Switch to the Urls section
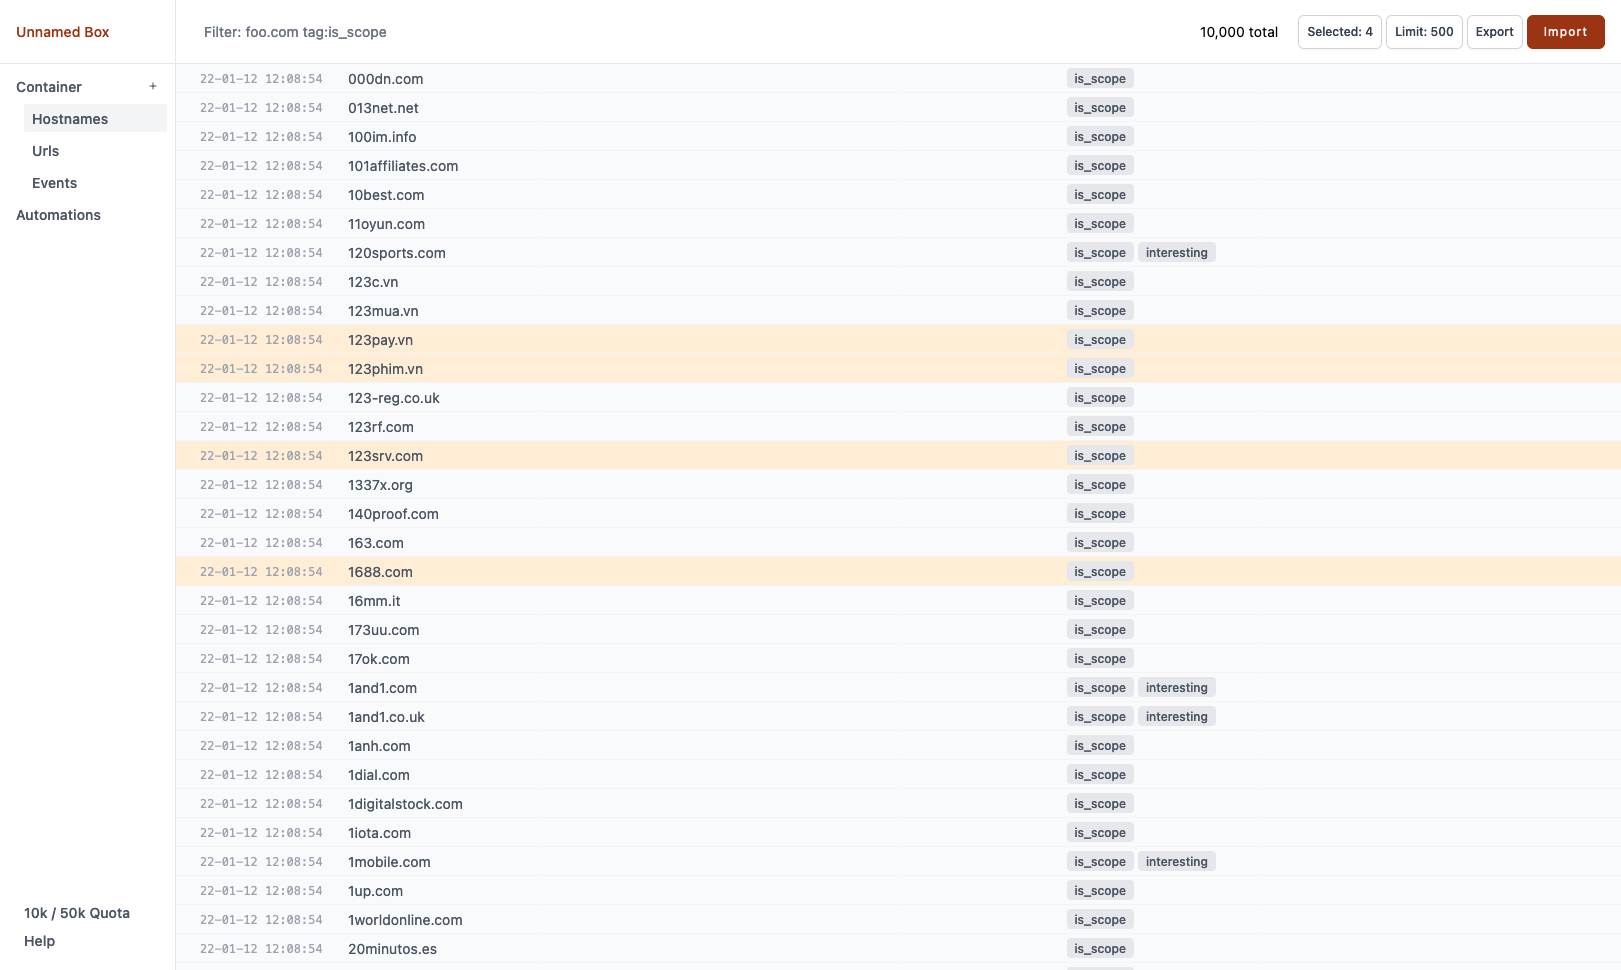 click(46, 151)
